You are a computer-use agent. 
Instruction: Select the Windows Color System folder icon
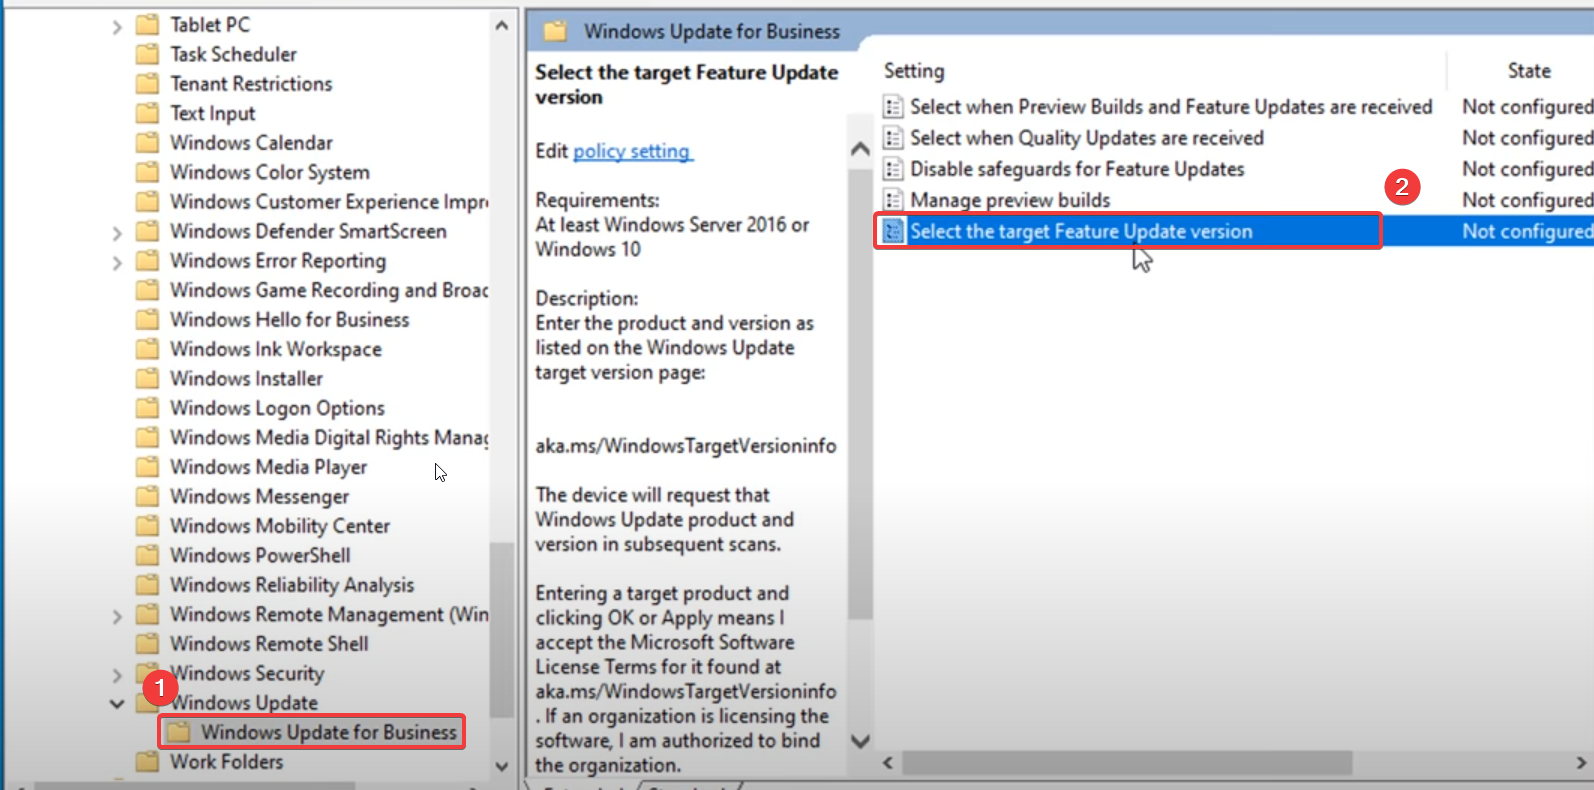[x=147, y=172]
